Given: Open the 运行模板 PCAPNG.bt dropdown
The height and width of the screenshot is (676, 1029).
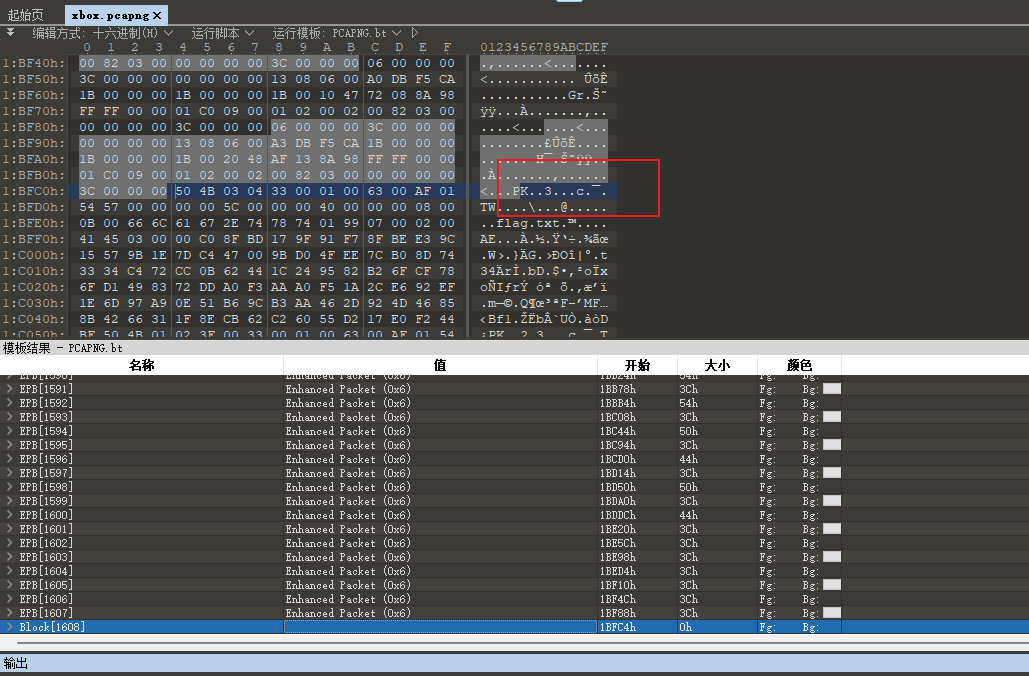Looking at the screenshot, I should (x=338, y=33).
